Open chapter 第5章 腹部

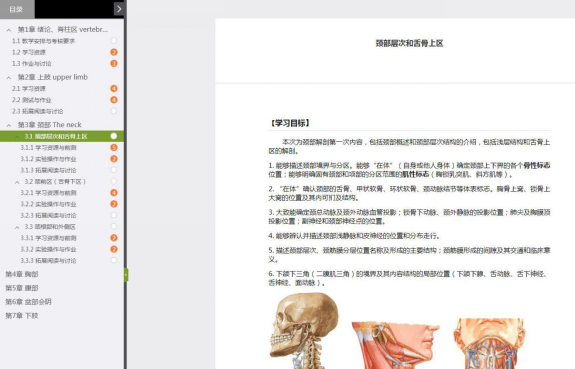22,288
